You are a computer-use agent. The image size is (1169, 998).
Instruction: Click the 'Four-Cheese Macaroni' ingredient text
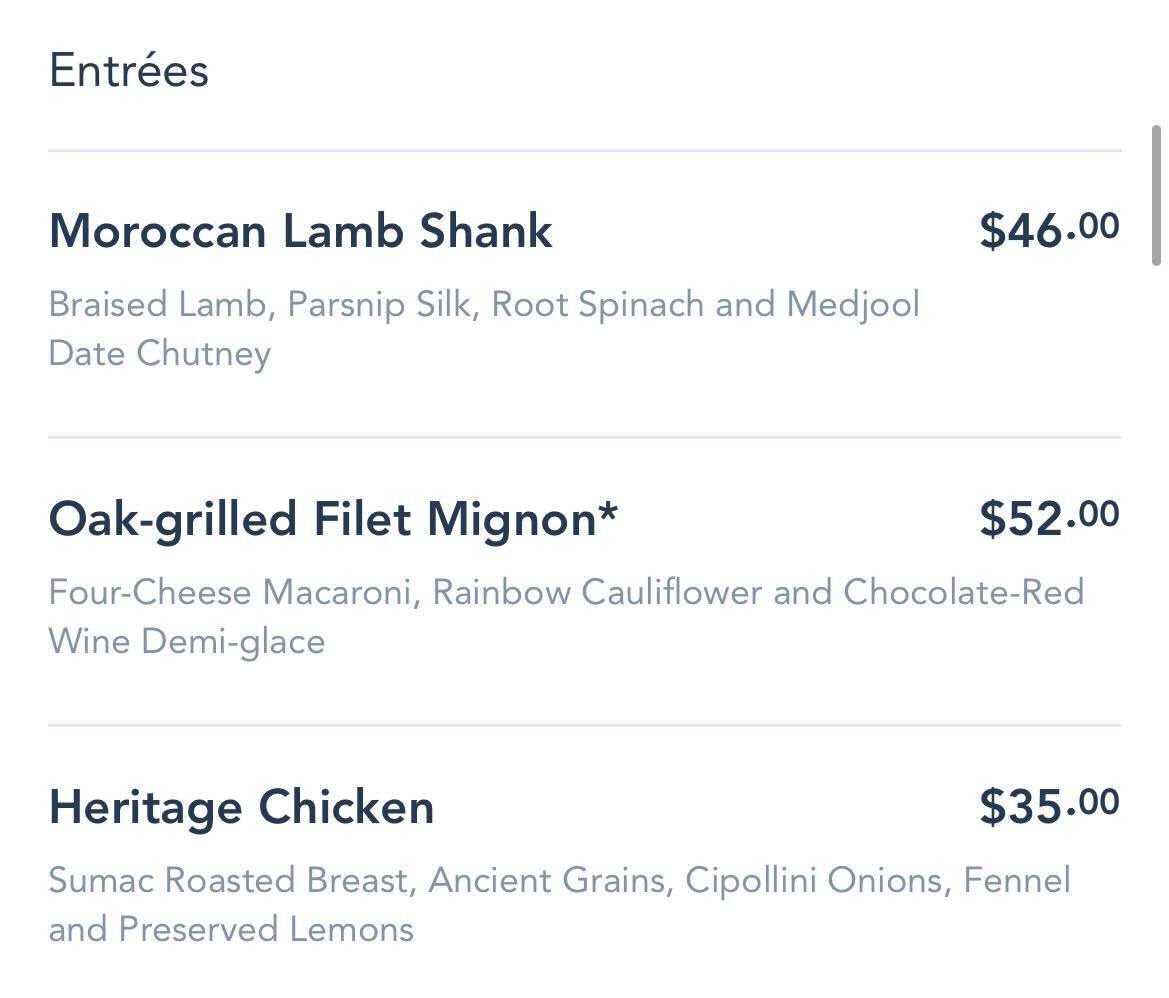230,593
